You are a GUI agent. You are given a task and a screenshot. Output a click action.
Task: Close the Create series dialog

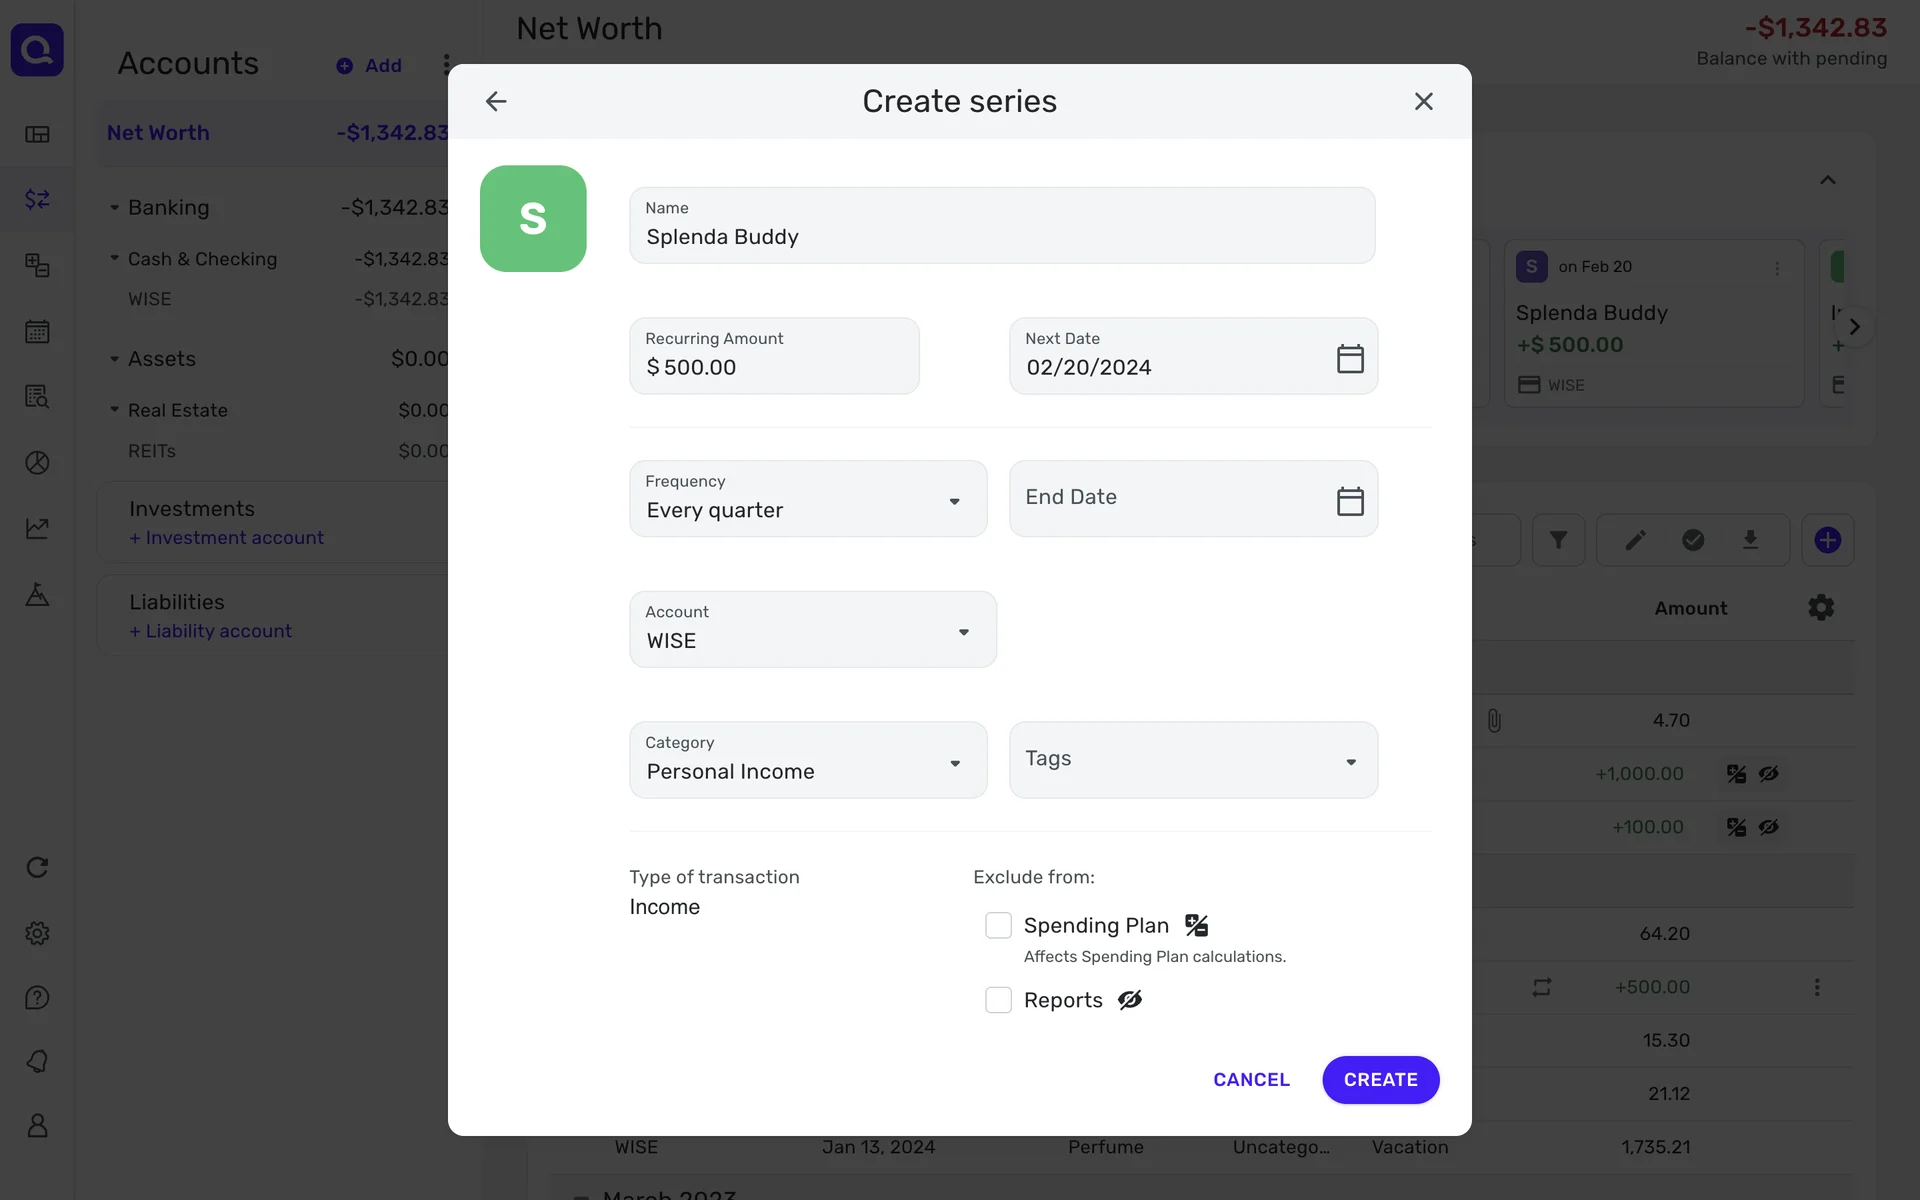coord(1423,101)
